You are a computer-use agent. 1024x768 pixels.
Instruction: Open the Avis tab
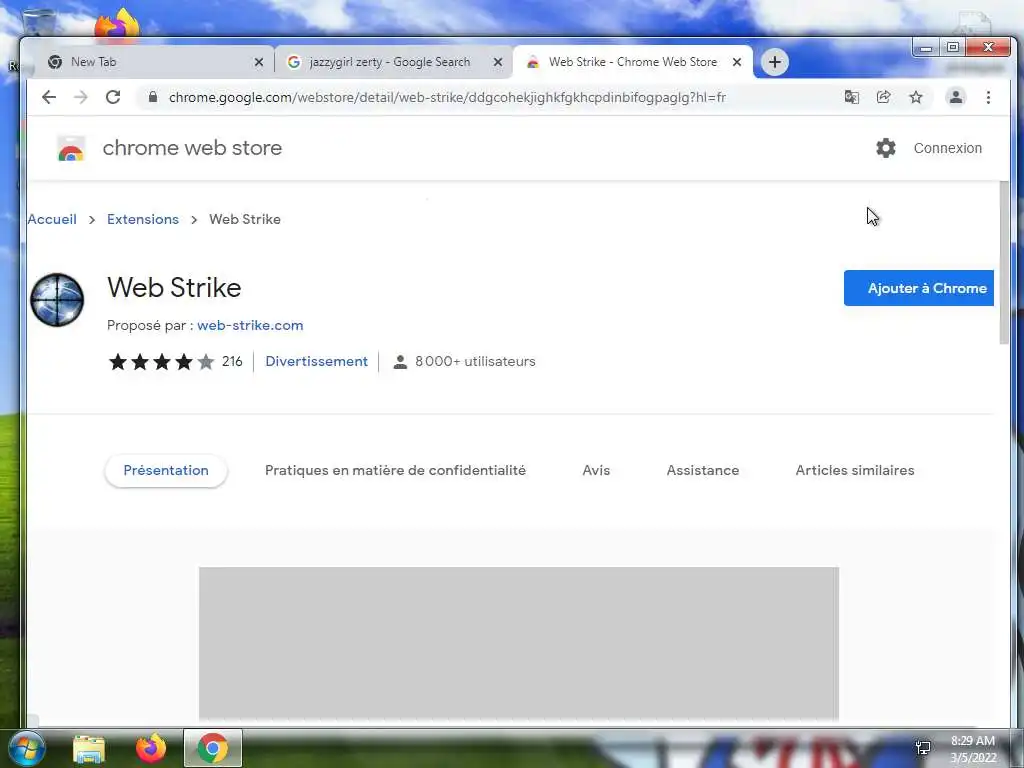(596, 470)
